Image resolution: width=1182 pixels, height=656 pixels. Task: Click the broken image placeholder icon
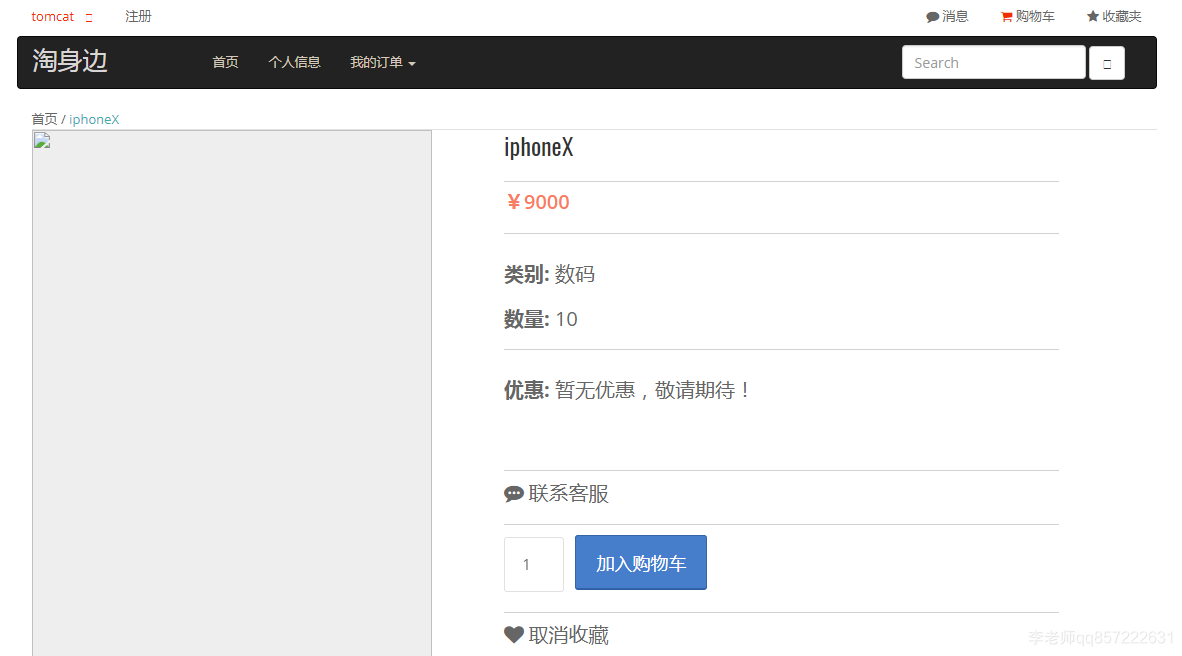[40, 140]
